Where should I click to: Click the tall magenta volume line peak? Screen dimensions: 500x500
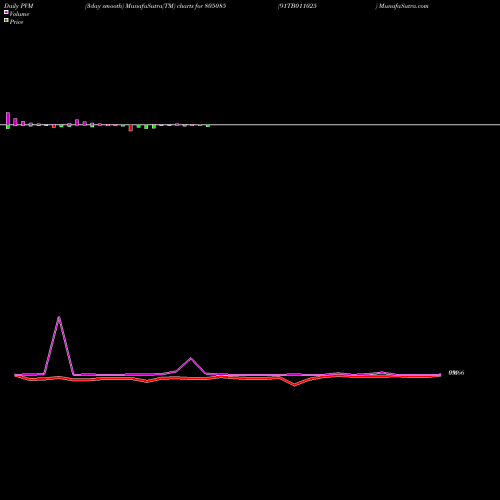pos(59,317)
